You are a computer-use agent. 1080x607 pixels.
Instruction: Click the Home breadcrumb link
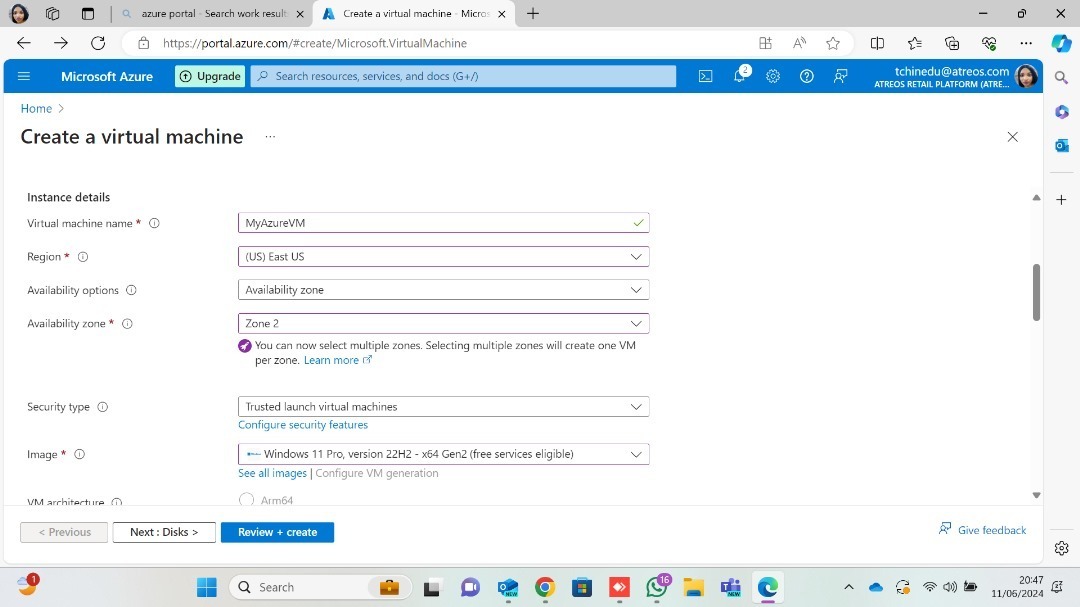pyautogui.click(x=36, y=108)
